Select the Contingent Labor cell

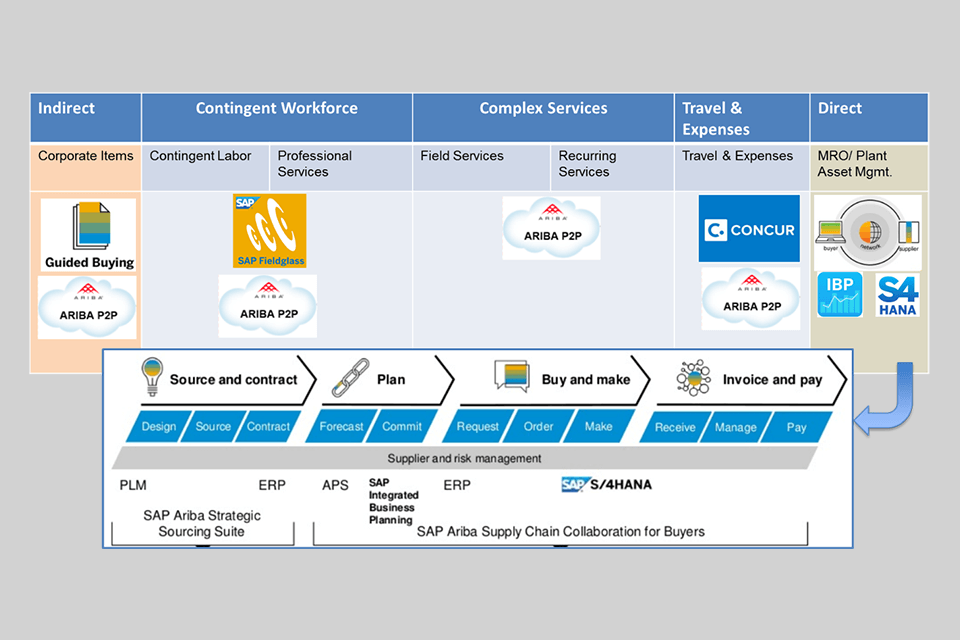click(205, 167)
